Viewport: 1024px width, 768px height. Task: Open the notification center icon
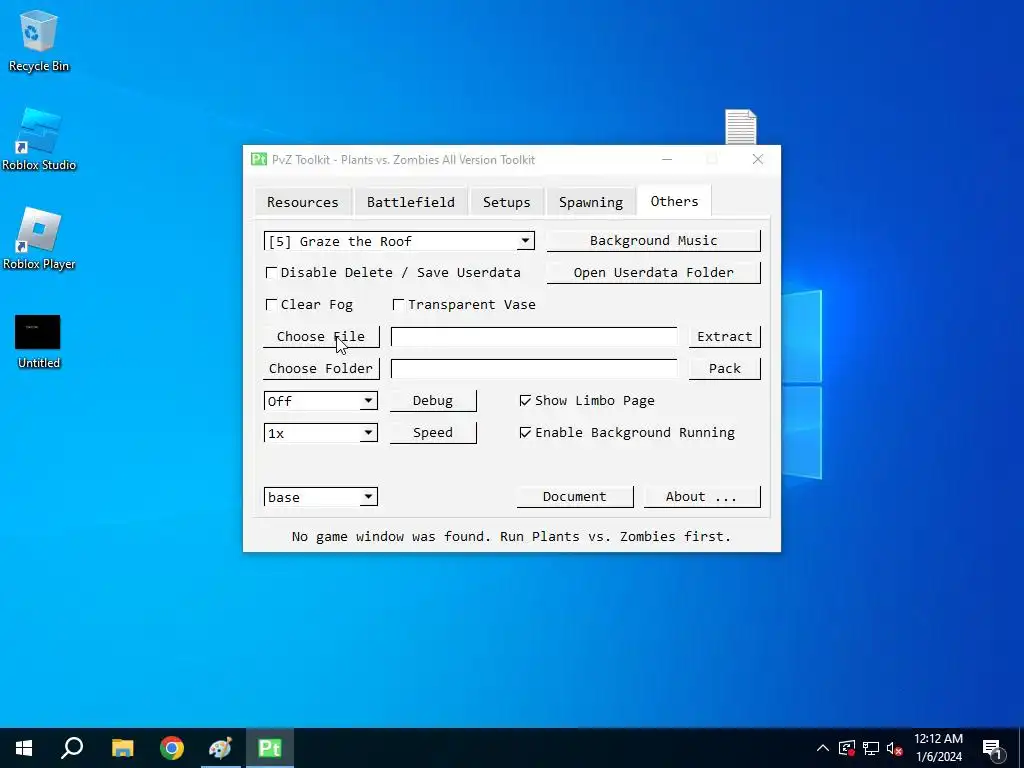[x=993, y=749]
